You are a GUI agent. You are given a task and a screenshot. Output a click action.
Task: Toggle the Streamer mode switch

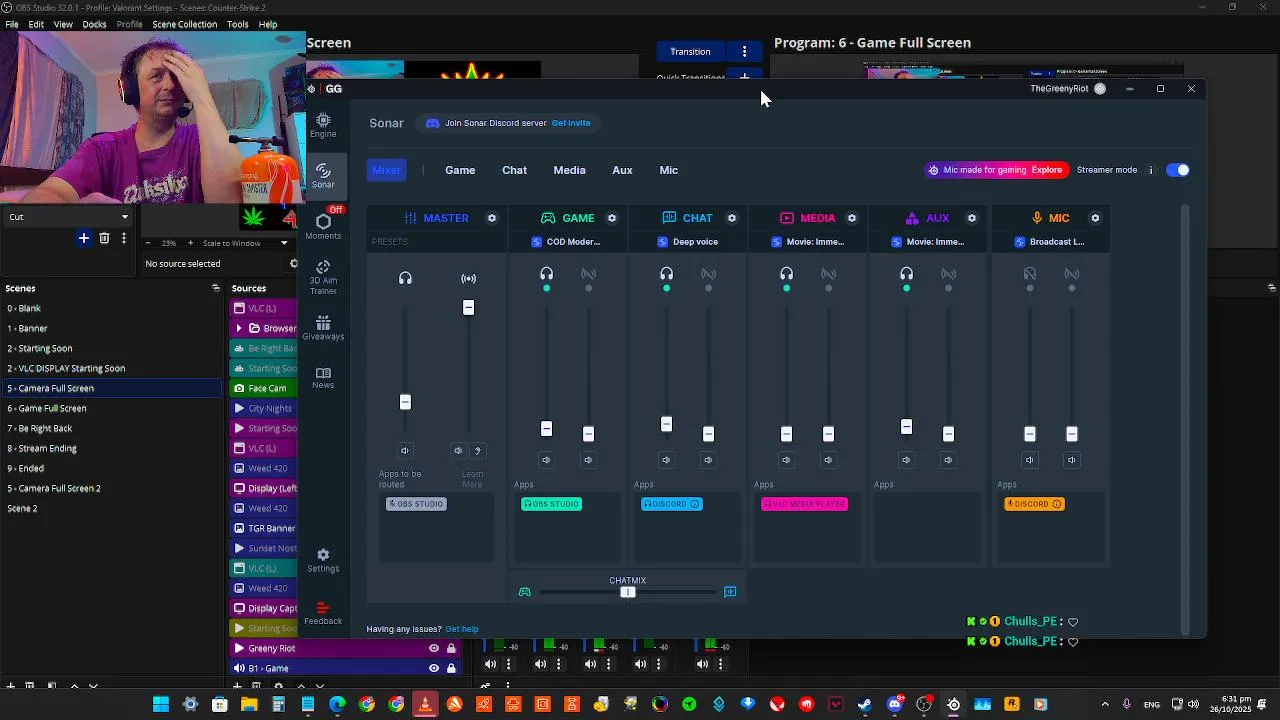pyautogui.click(x=1178, y=170)
